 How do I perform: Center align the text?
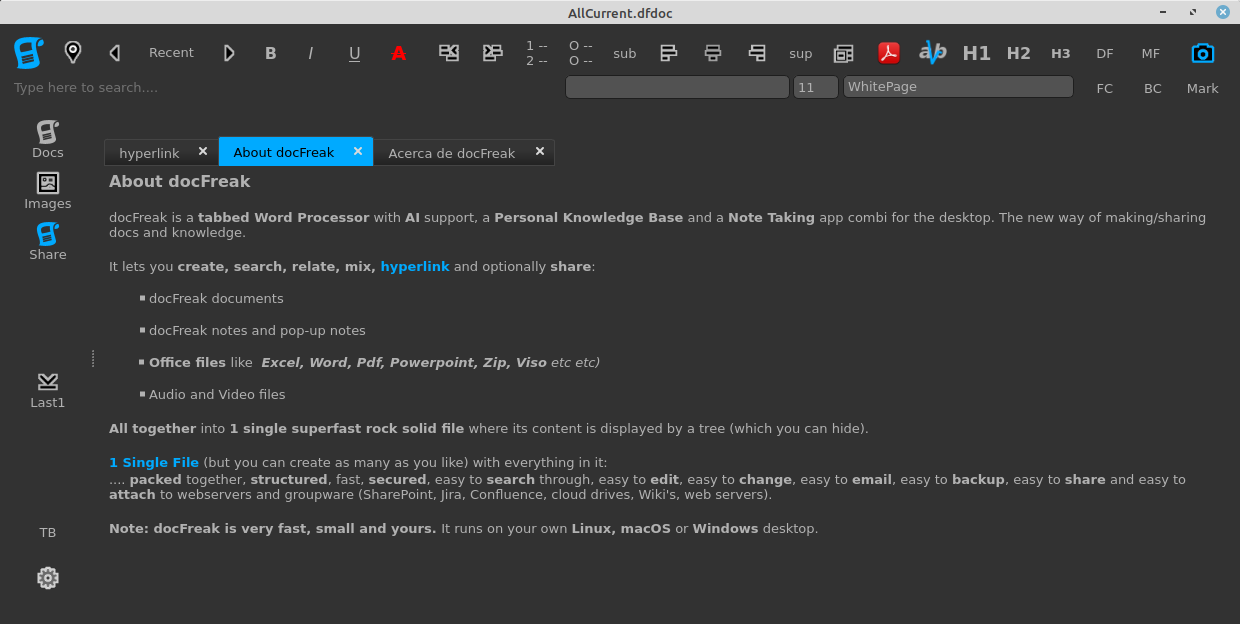click(x=713, y=53)
